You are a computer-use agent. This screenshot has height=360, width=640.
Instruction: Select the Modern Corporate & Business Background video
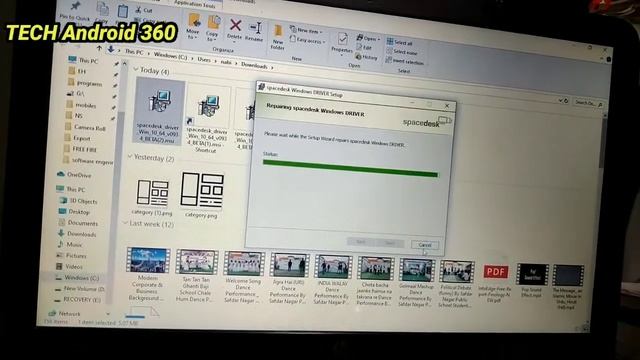click(147, 274)
